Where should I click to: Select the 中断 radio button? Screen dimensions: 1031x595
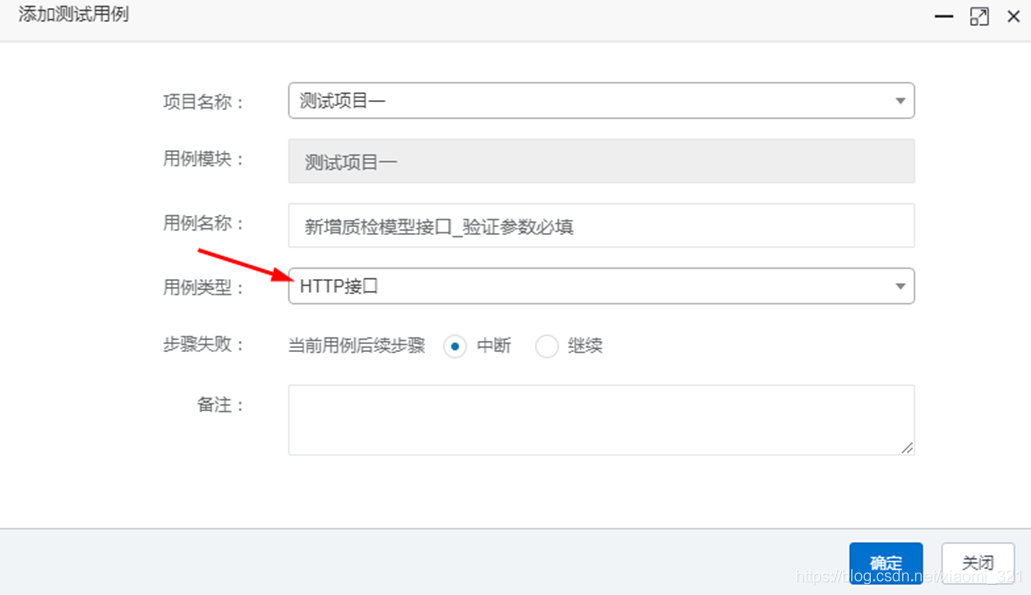pos(454,346)
